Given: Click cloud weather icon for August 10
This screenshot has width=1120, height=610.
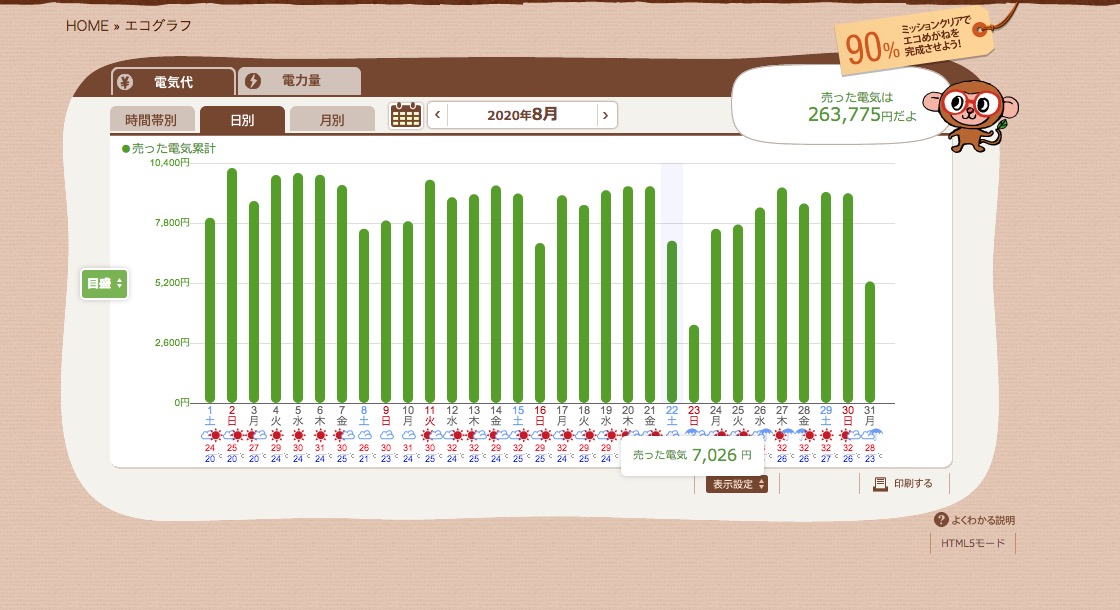Looking at the screenshot, I should 409,435.
